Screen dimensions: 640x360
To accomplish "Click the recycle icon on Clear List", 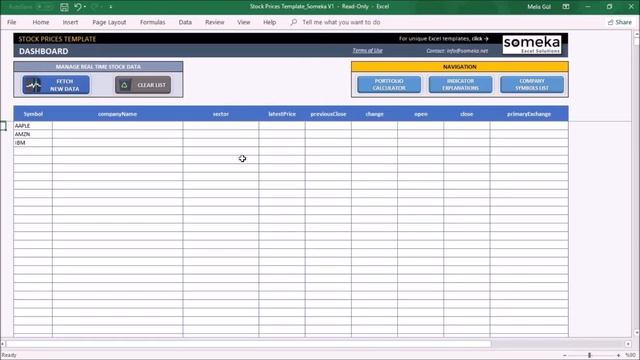I will pyautogui.click(x=124, y=85).
